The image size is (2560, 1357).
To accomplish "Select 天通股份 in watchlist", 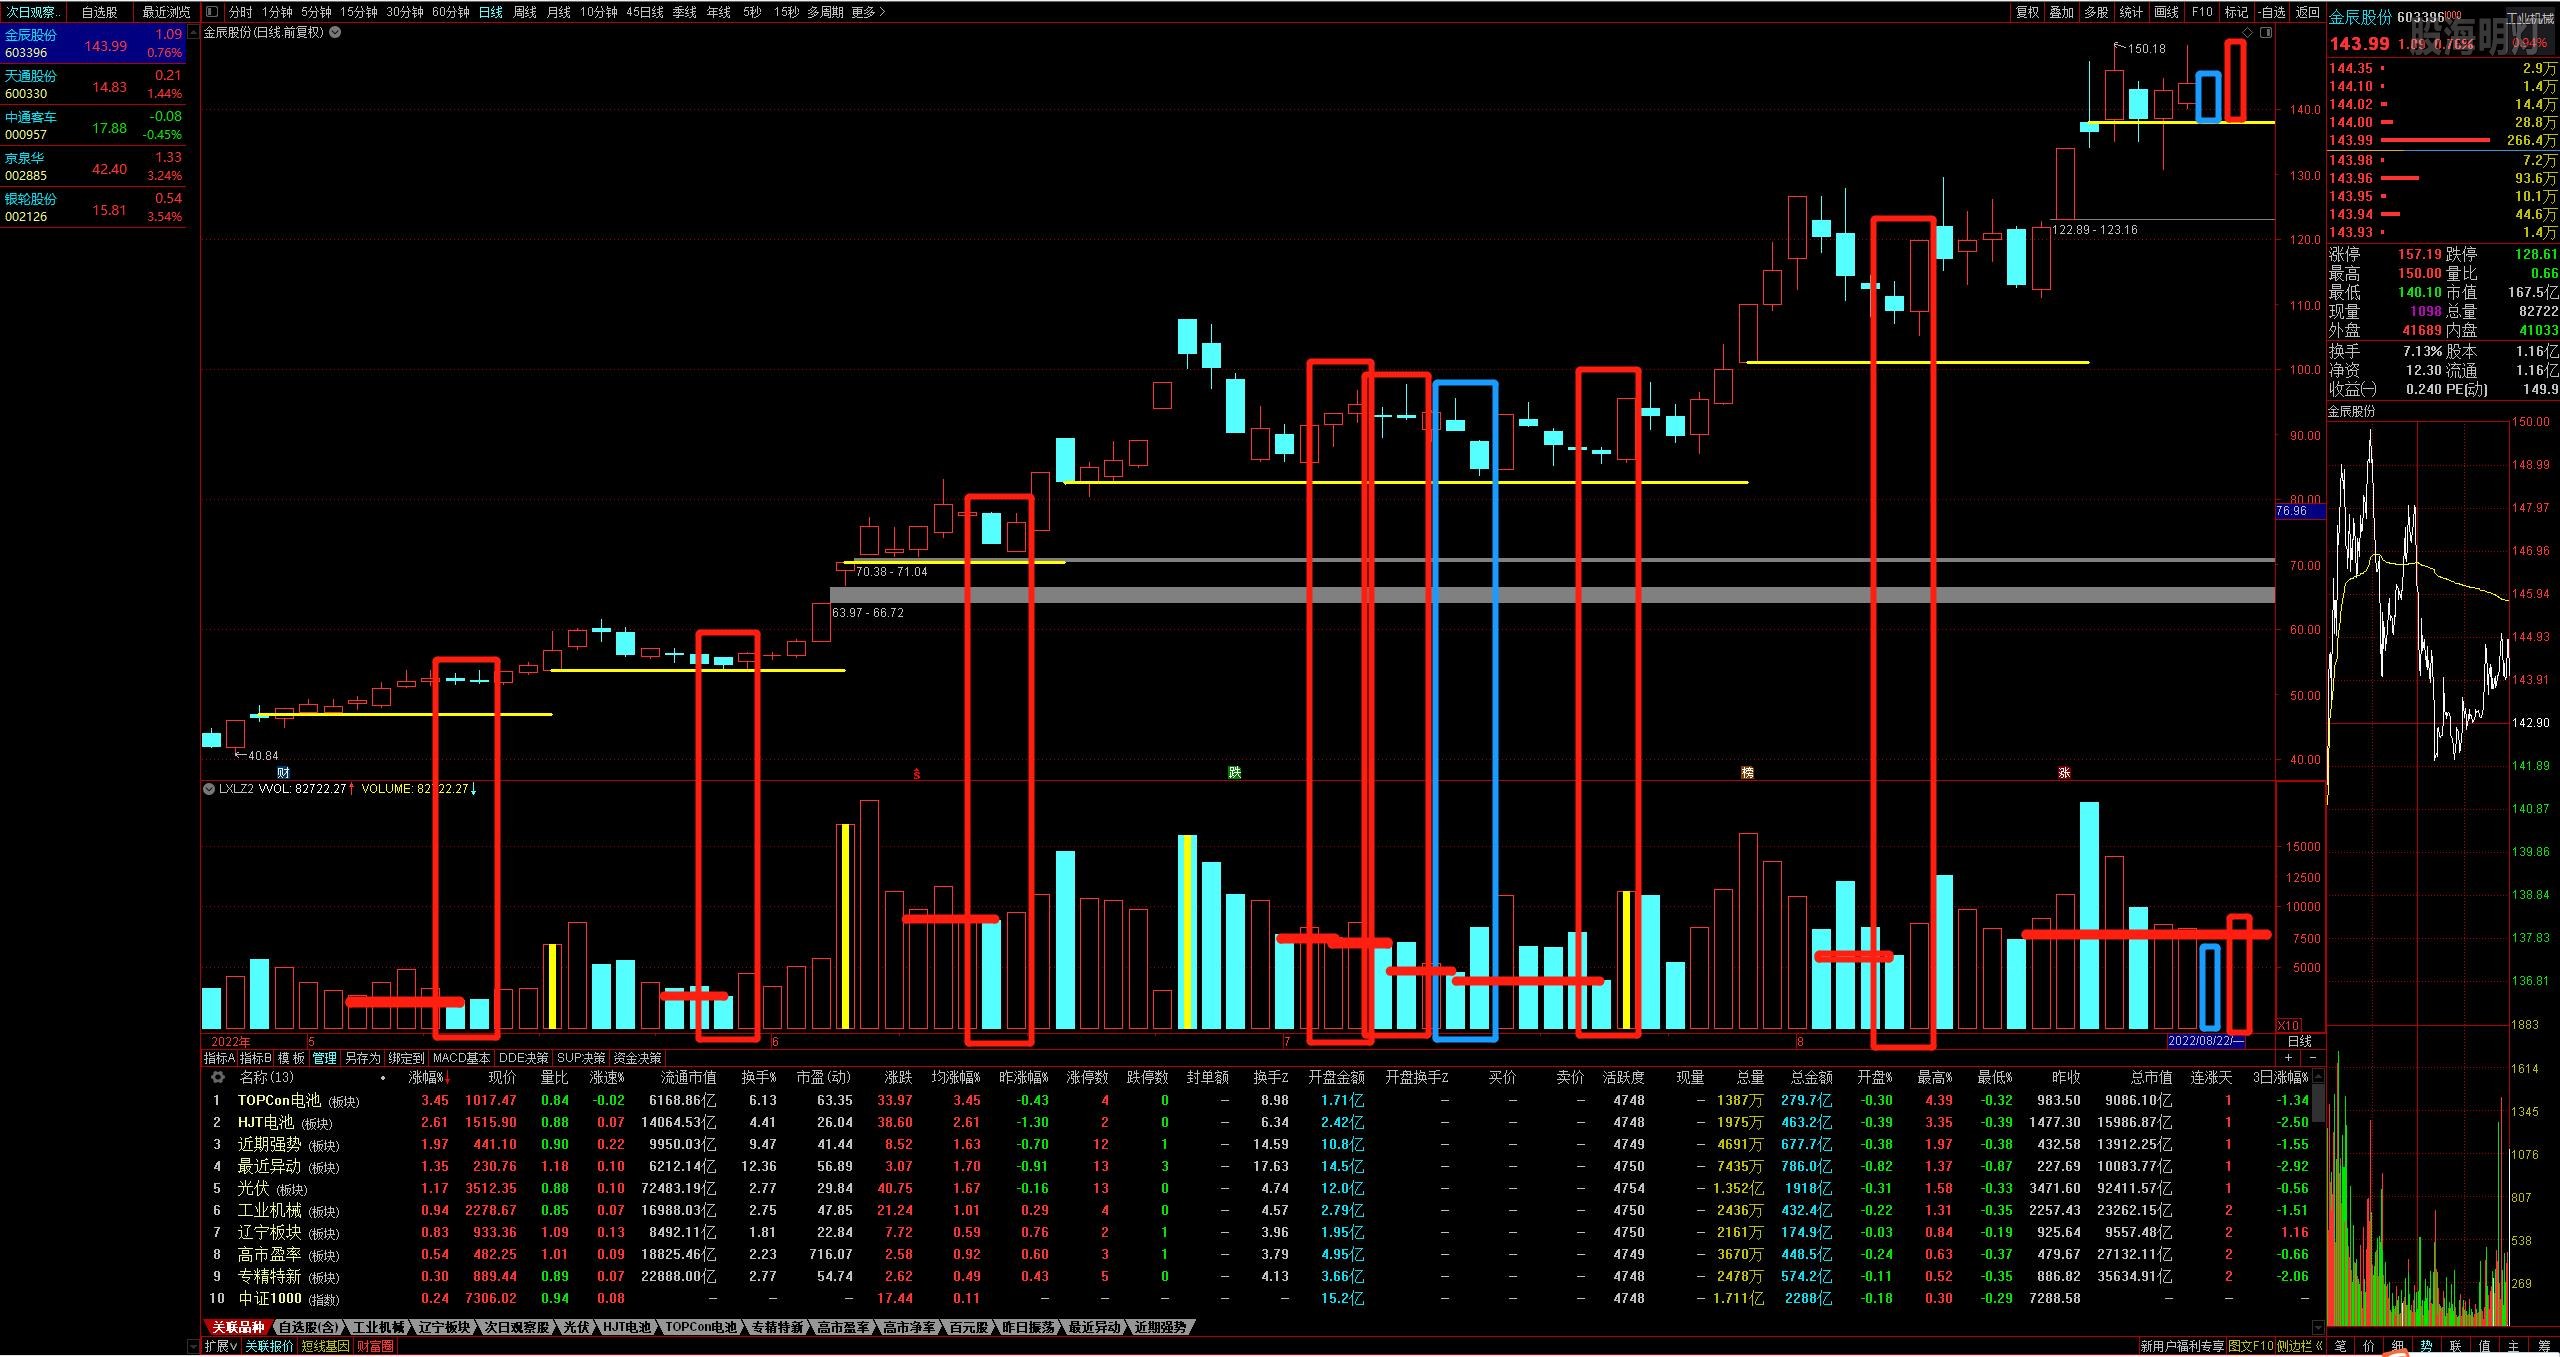I will (94, 84).
